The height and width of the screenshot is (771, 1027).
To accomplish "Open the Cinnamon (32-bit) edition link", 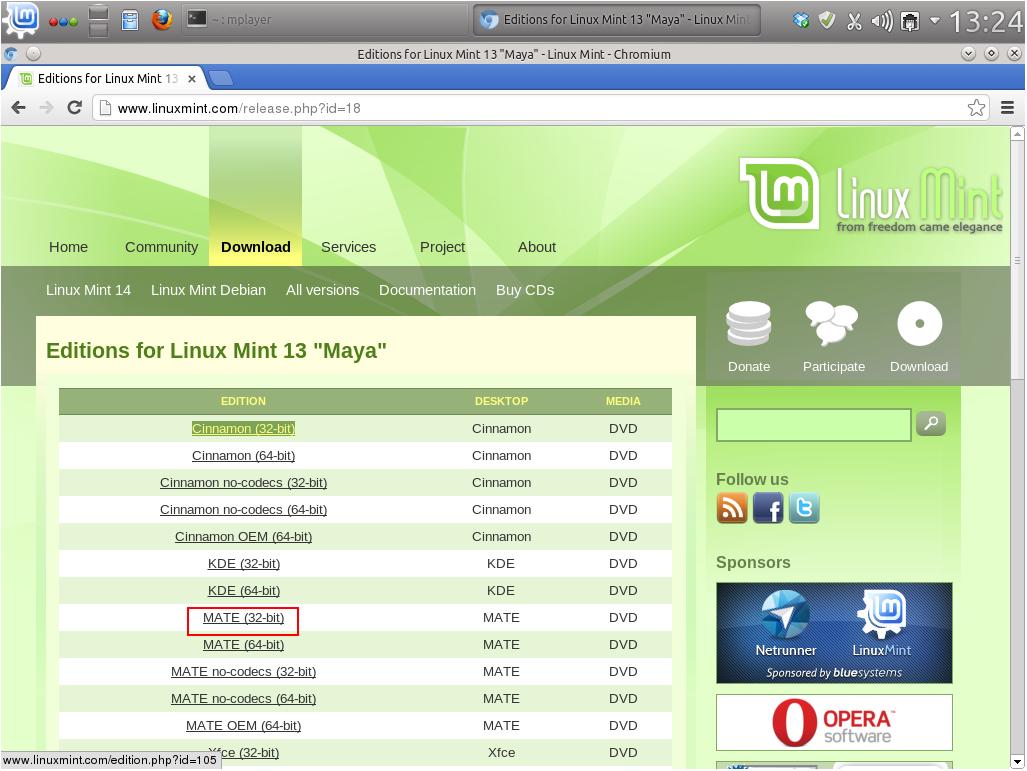I will pyautogui.click(x=243, y=428).
